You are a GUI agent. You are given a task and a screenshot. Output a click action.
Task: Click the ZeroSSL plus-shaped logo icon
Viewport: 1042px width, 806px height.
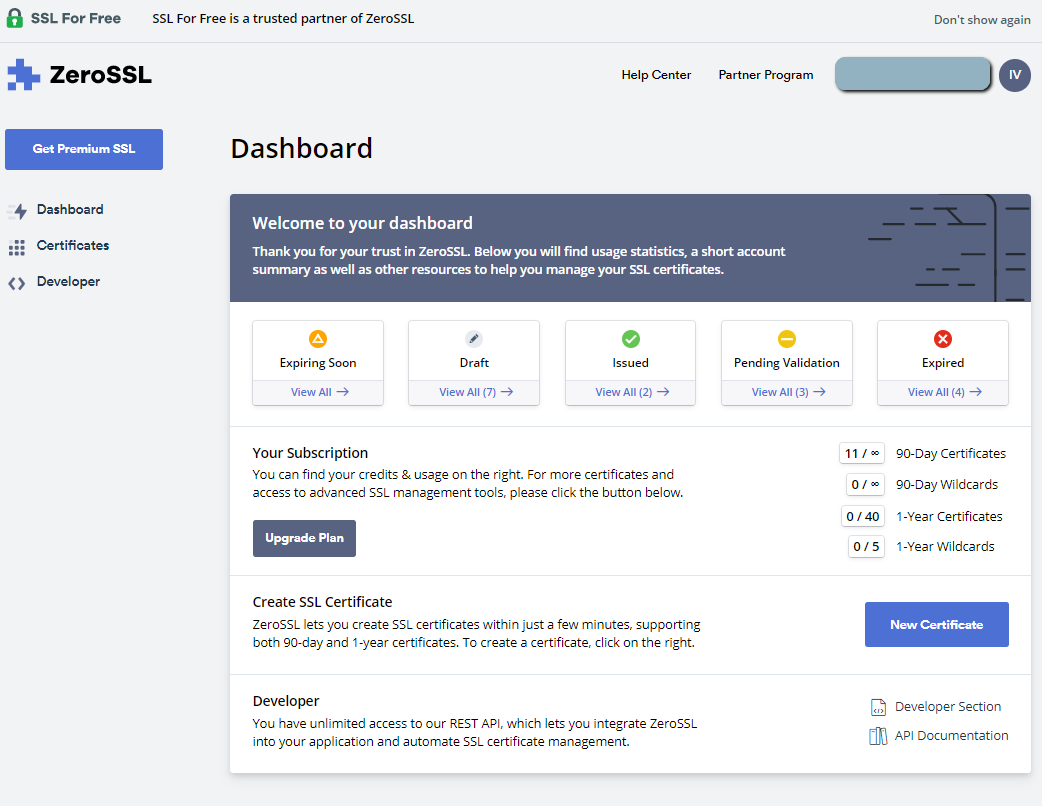tap(23, 74)
